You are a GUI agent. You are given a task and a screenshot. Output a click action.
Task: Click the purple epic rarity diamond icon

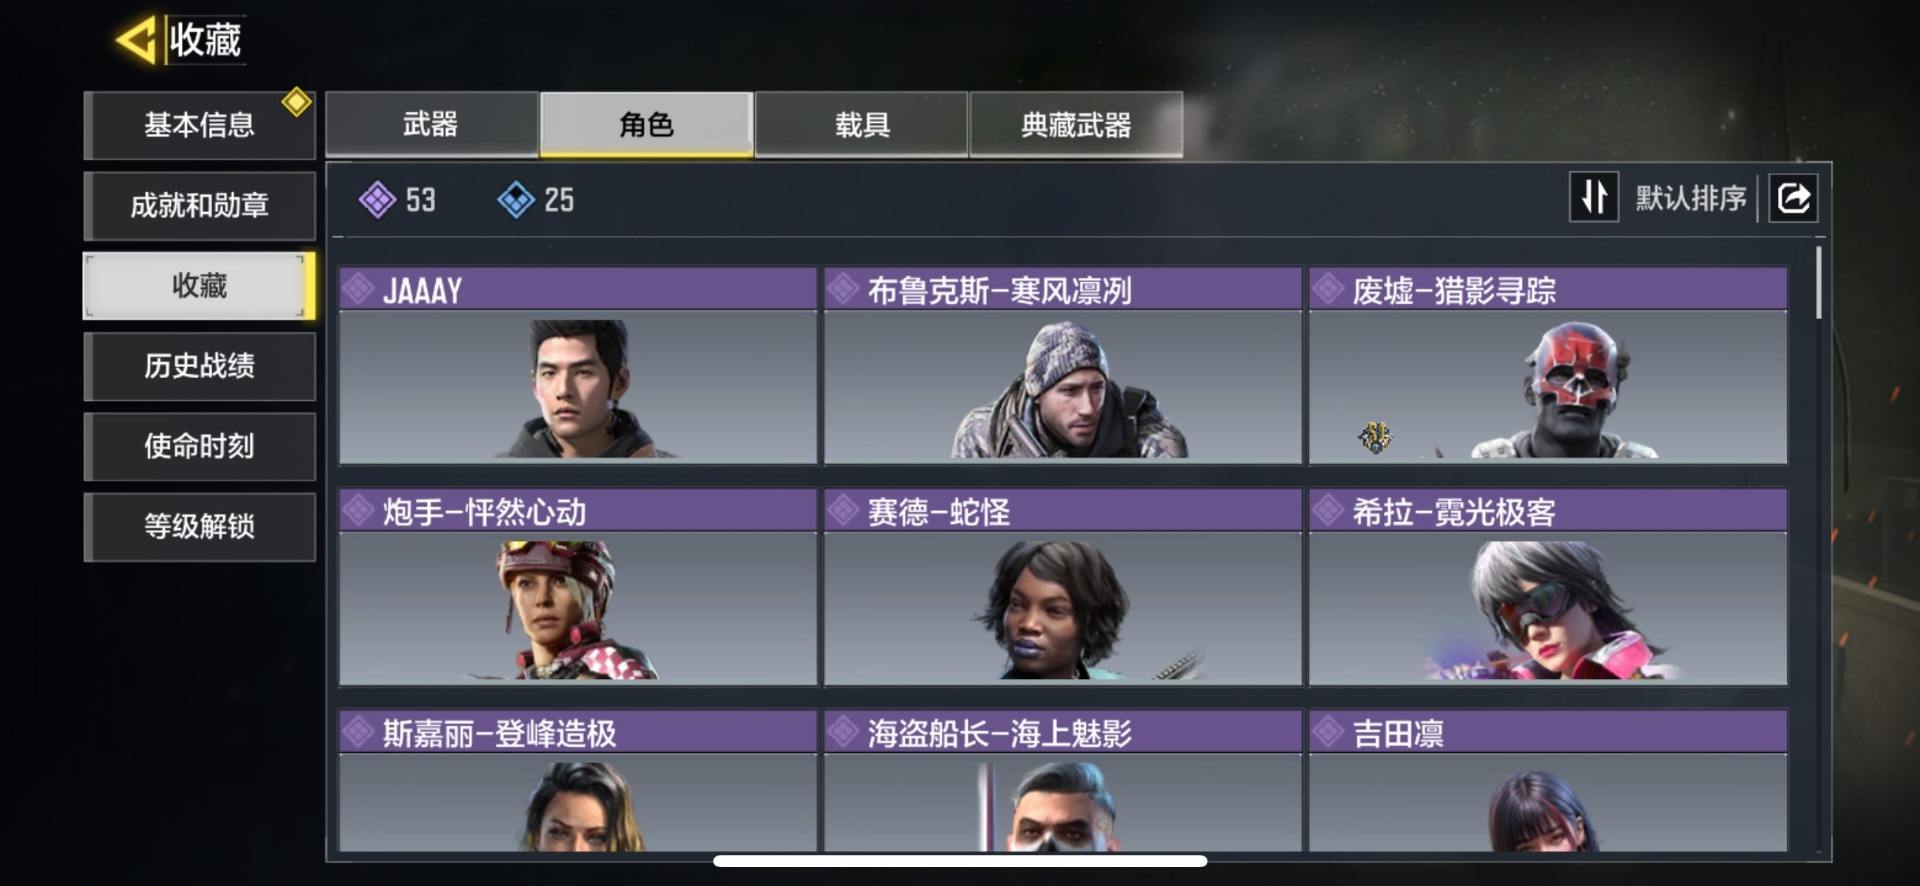(x=377, y=199)
